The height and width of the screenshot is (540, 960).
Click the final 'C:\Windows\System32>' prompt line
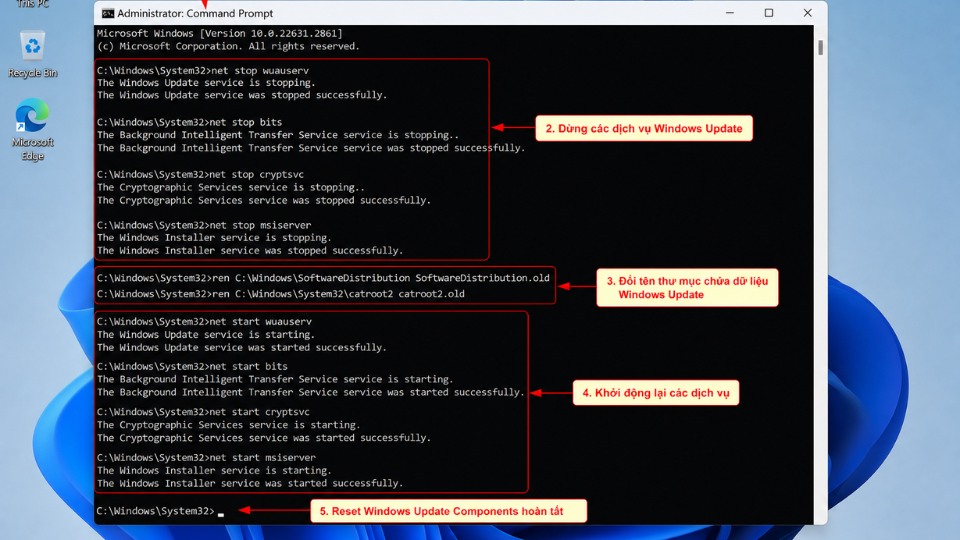[160, 511]
